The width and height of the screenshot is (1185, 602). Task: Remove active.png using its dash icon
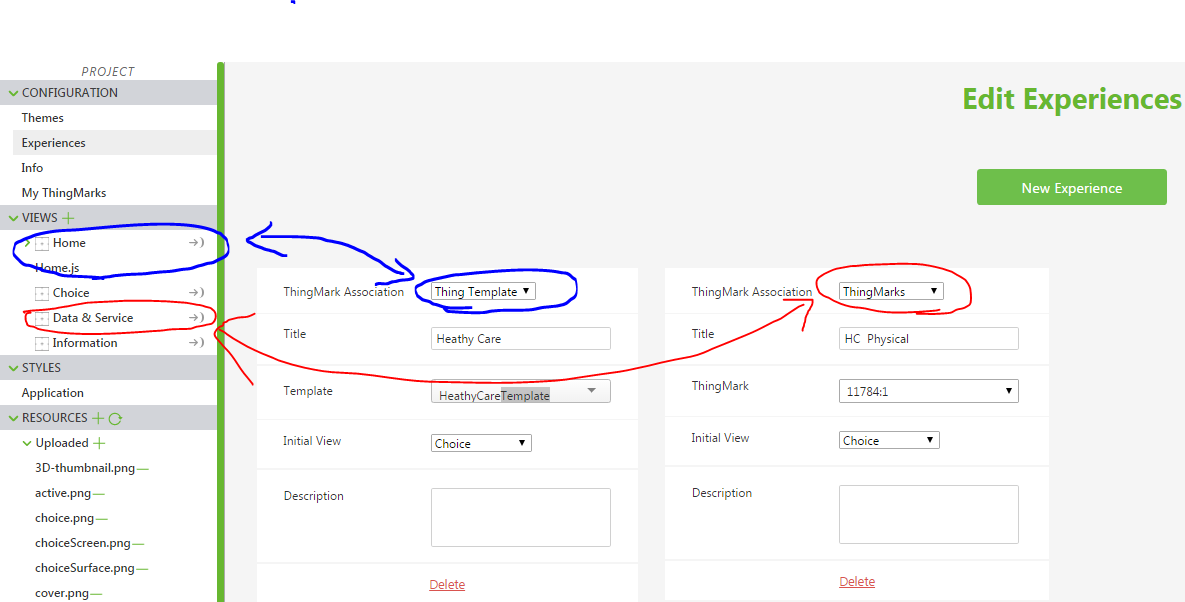click(99, 493)
